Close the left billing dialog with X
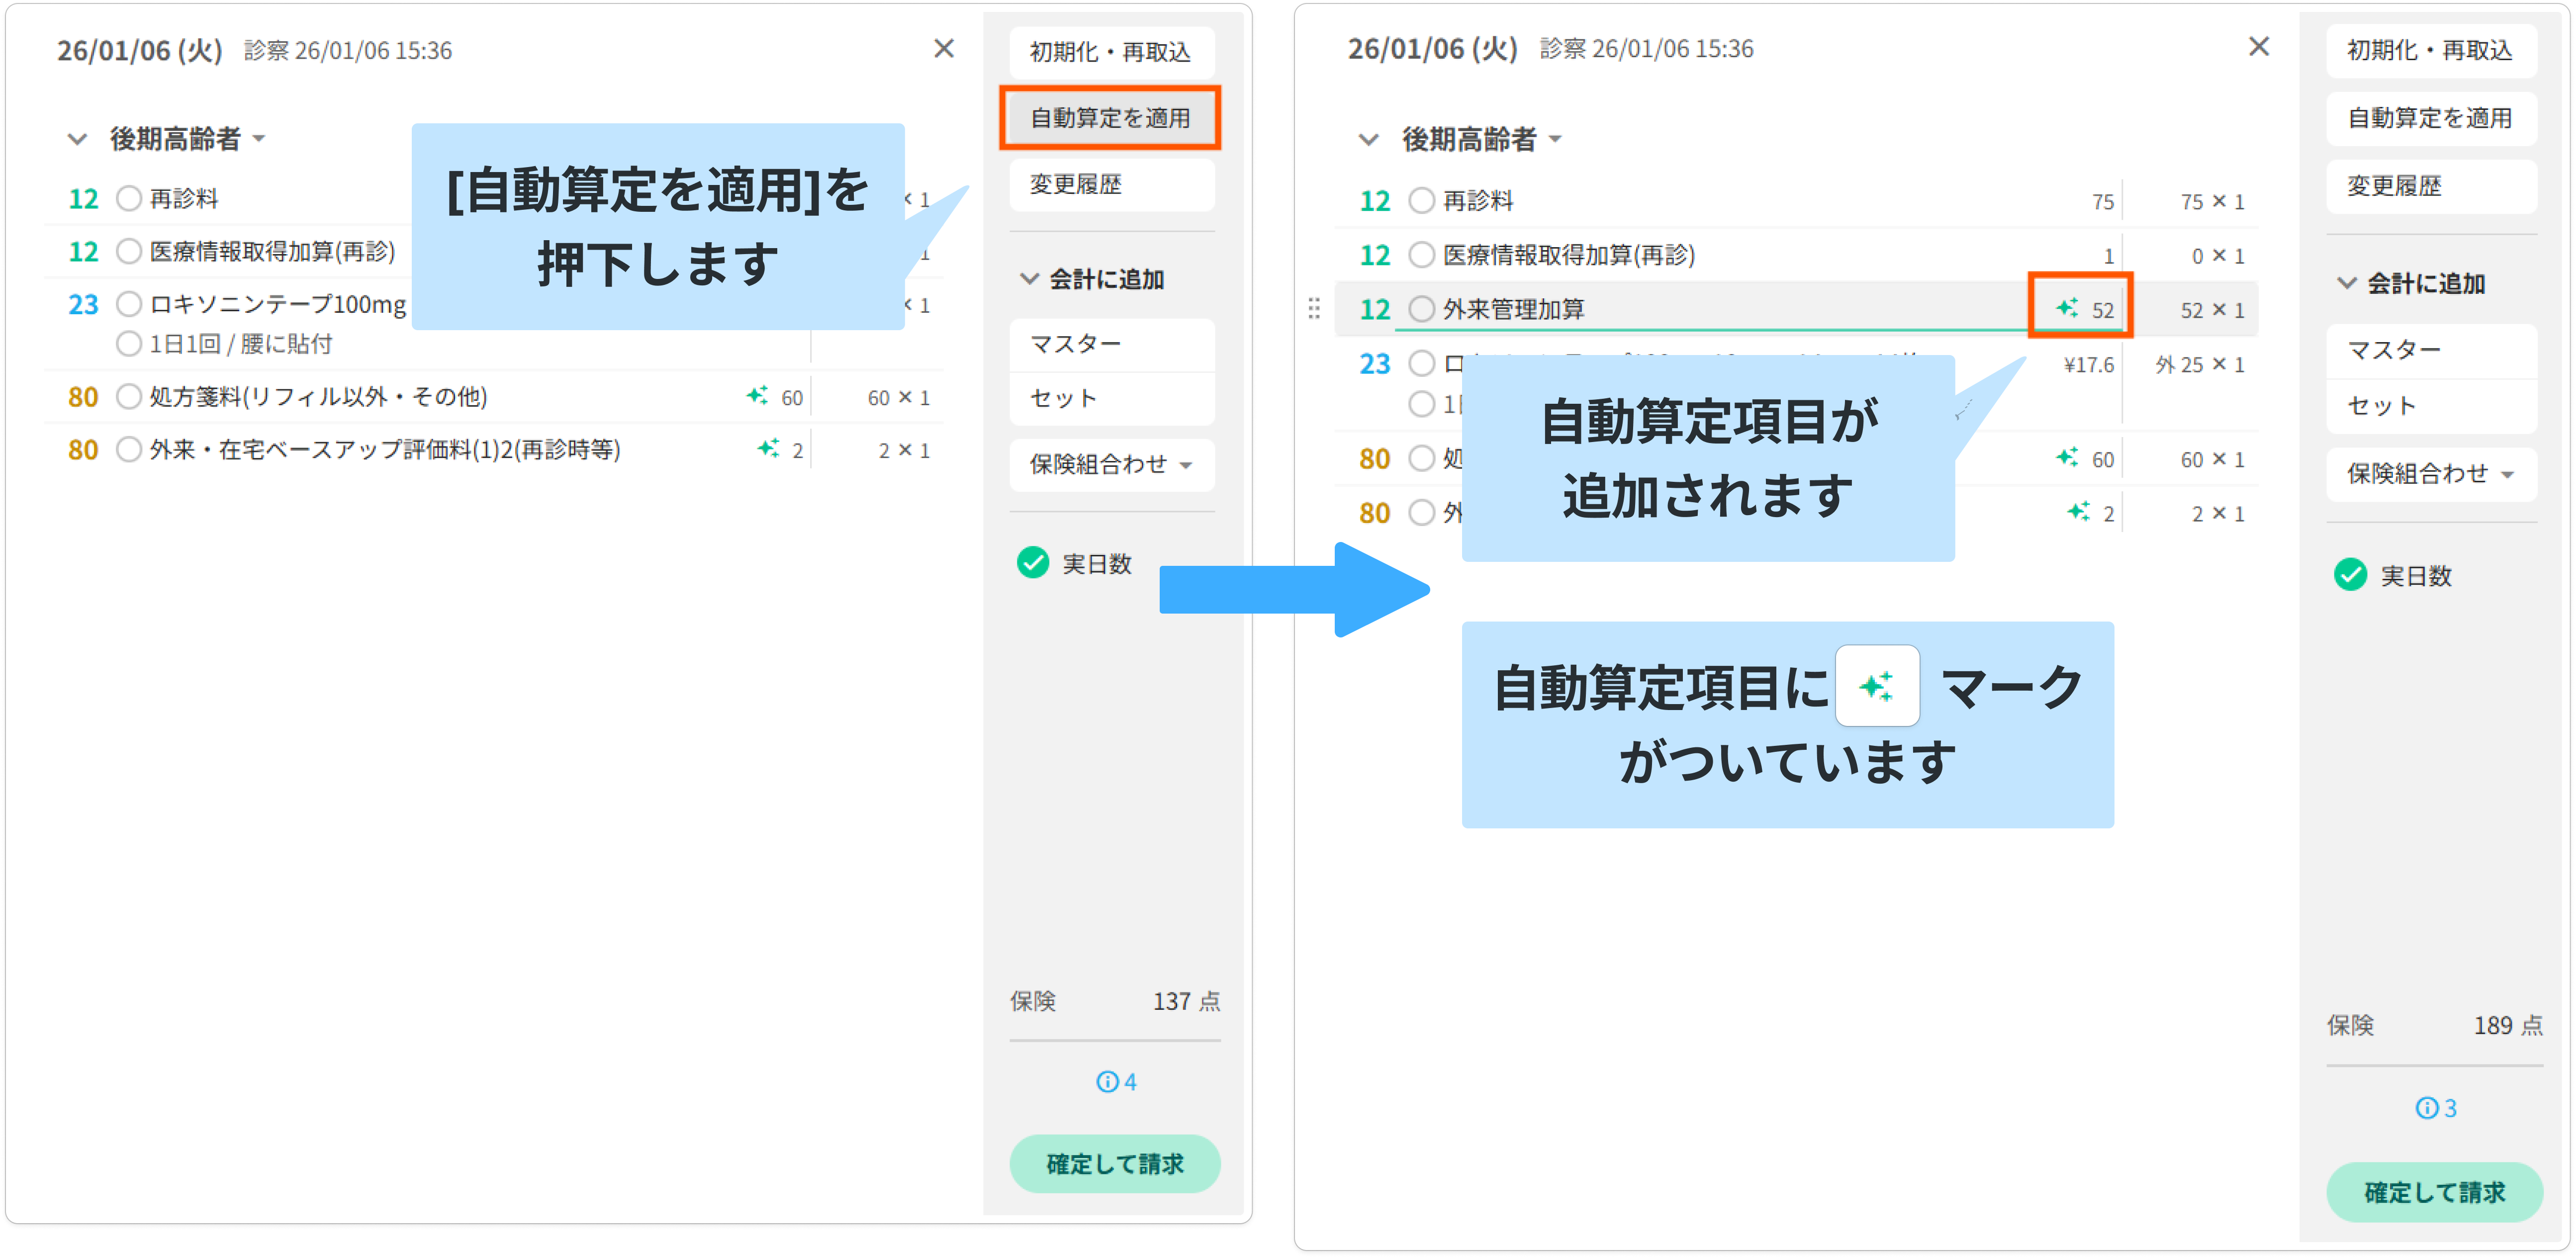2576x1258 pixels. click(x=943, y=48)
